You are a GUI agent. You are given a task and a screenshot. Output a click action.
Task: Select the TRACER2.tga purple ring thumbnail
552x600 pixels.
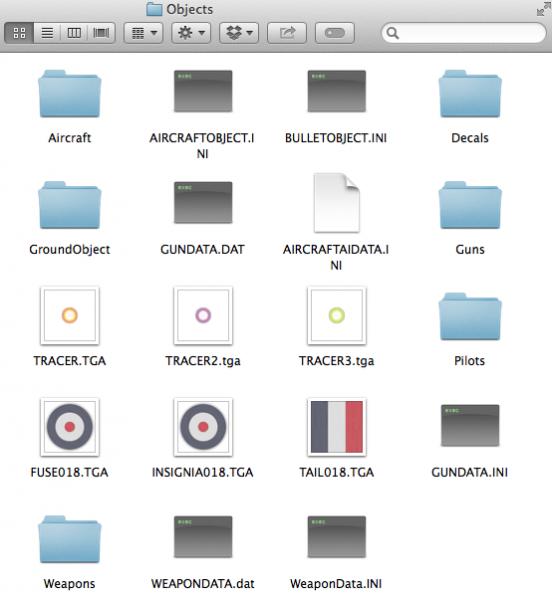203,316
